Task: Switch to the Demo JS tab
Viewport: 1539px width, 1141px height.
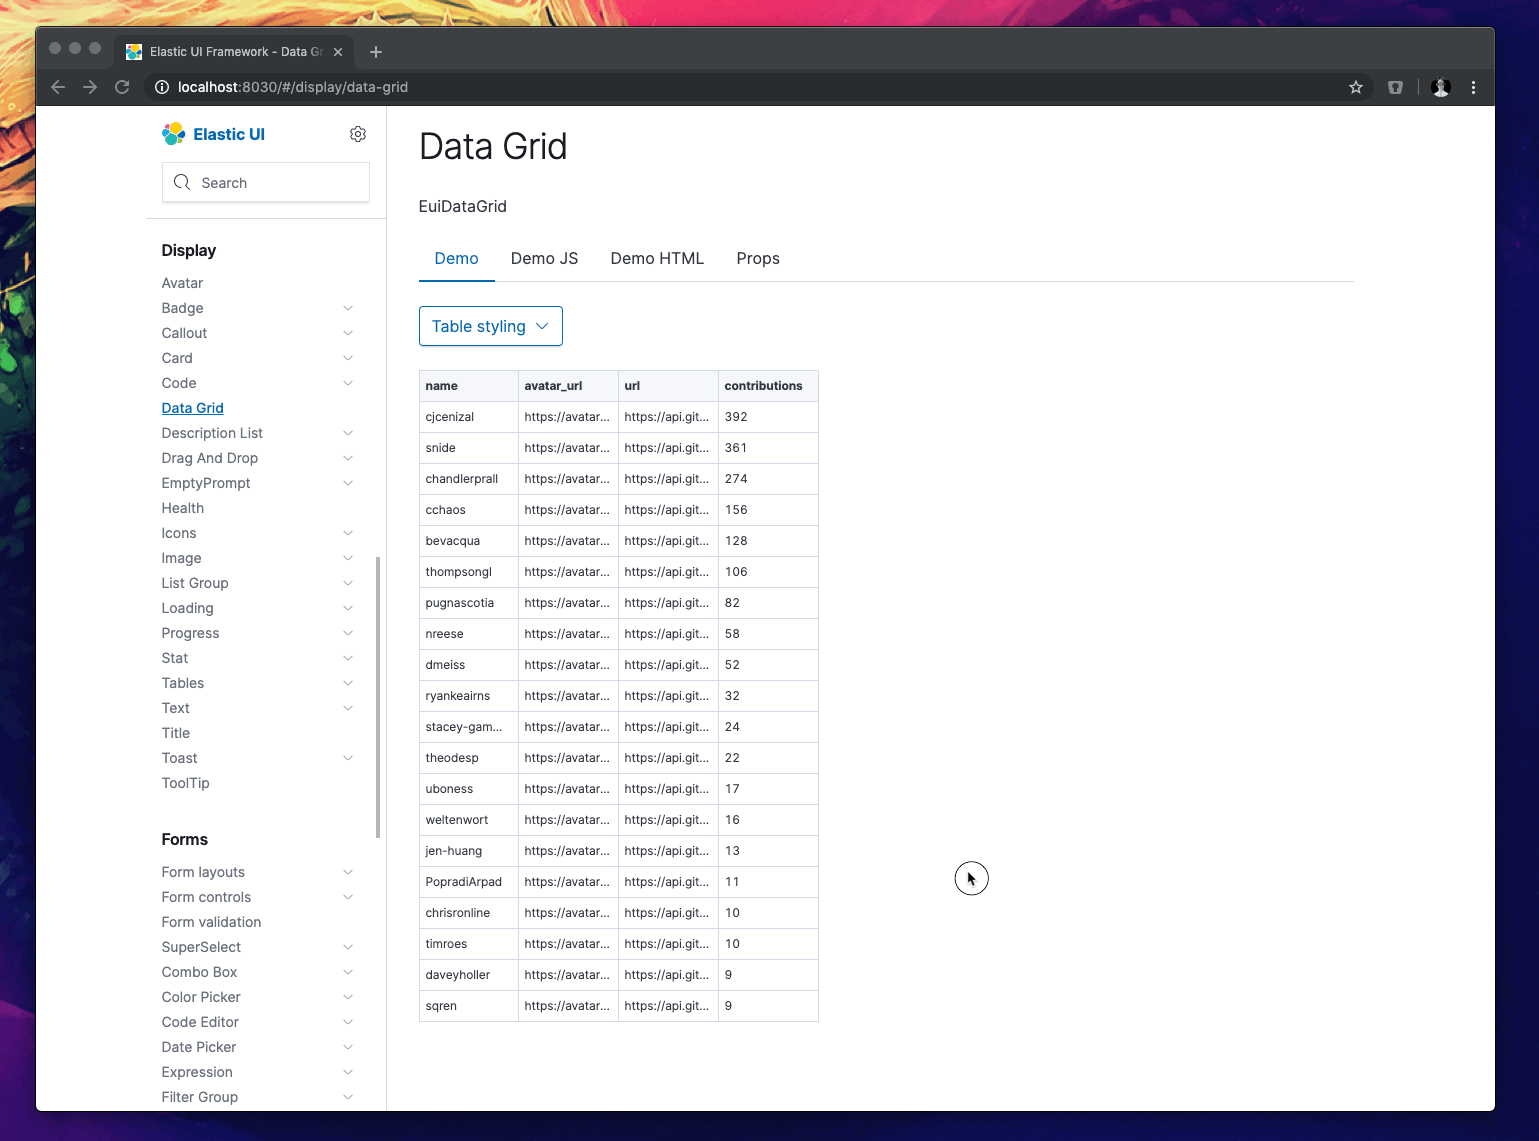Action: (545, 258)
